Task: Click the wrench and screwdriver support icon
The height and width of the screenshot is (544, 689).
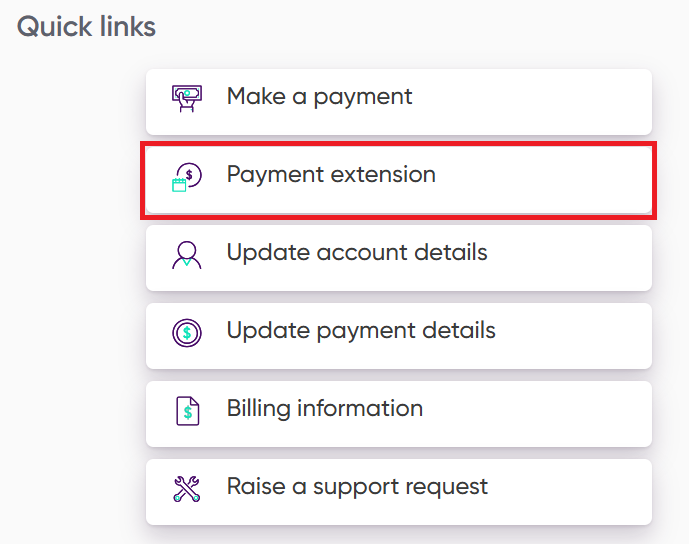Action: pyautogui.click(x=186, y=488)
